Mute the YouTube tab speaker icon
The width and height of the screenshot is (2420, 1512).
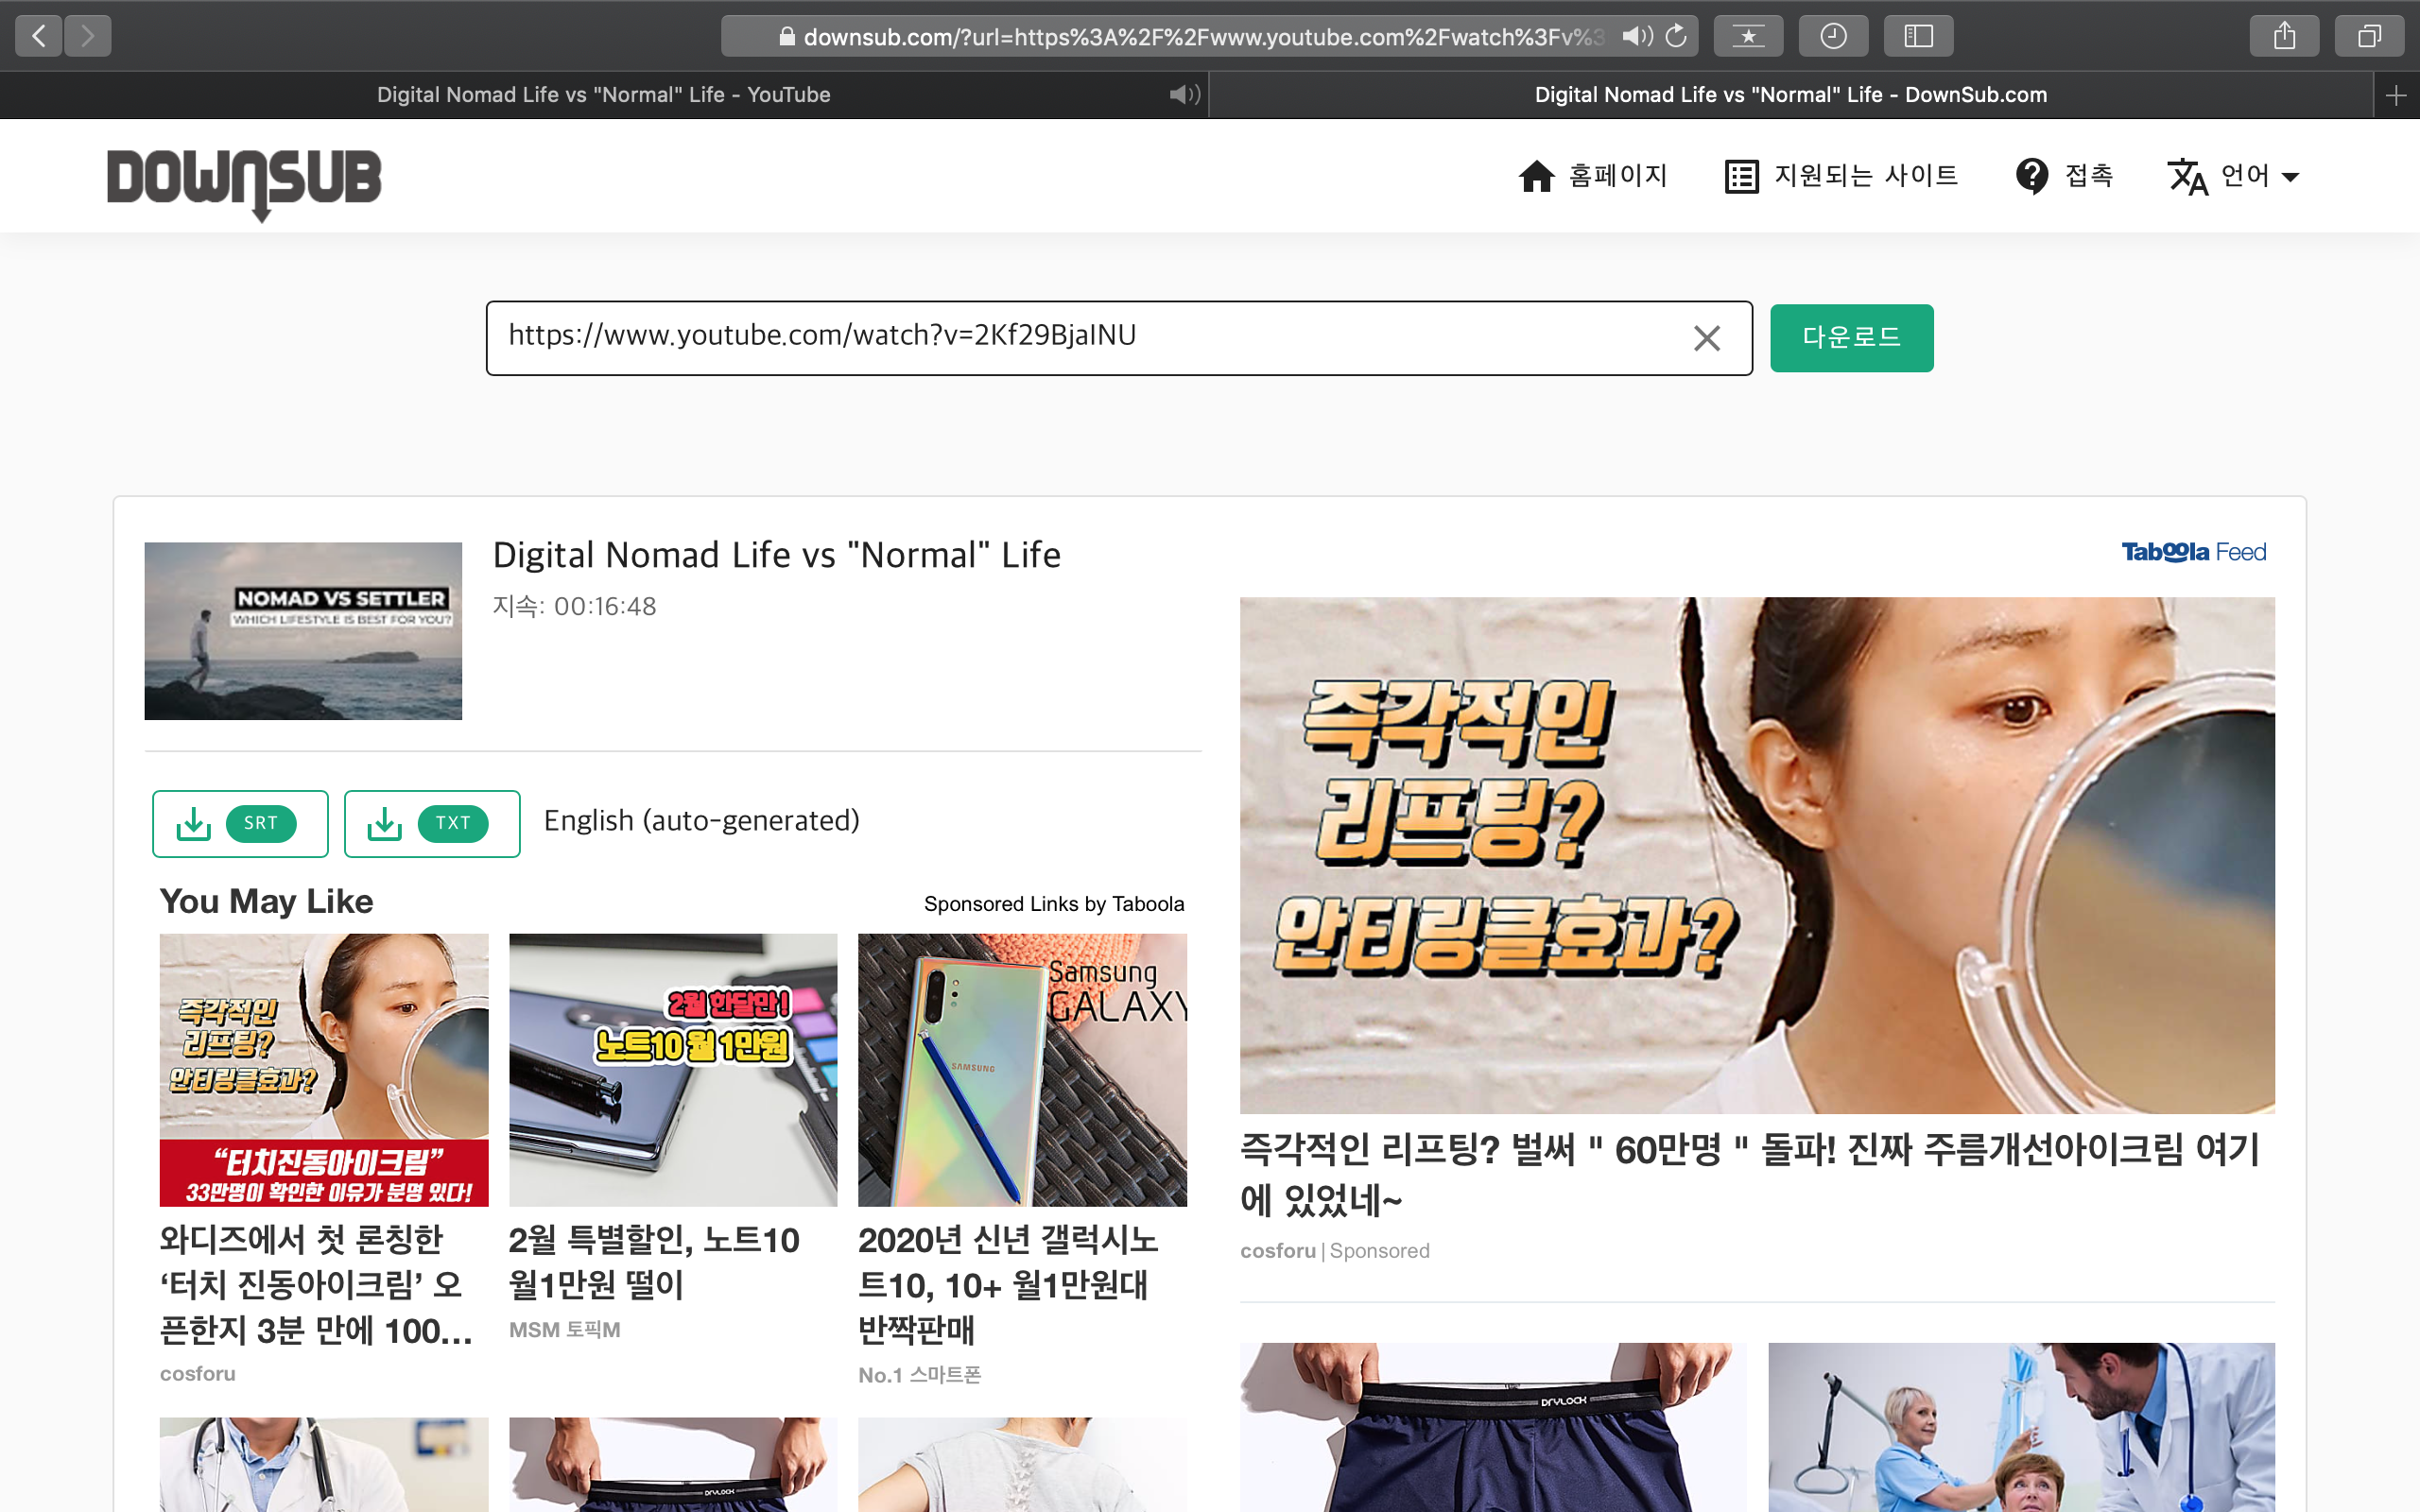pyautogui.click(x=1184, y=95)
